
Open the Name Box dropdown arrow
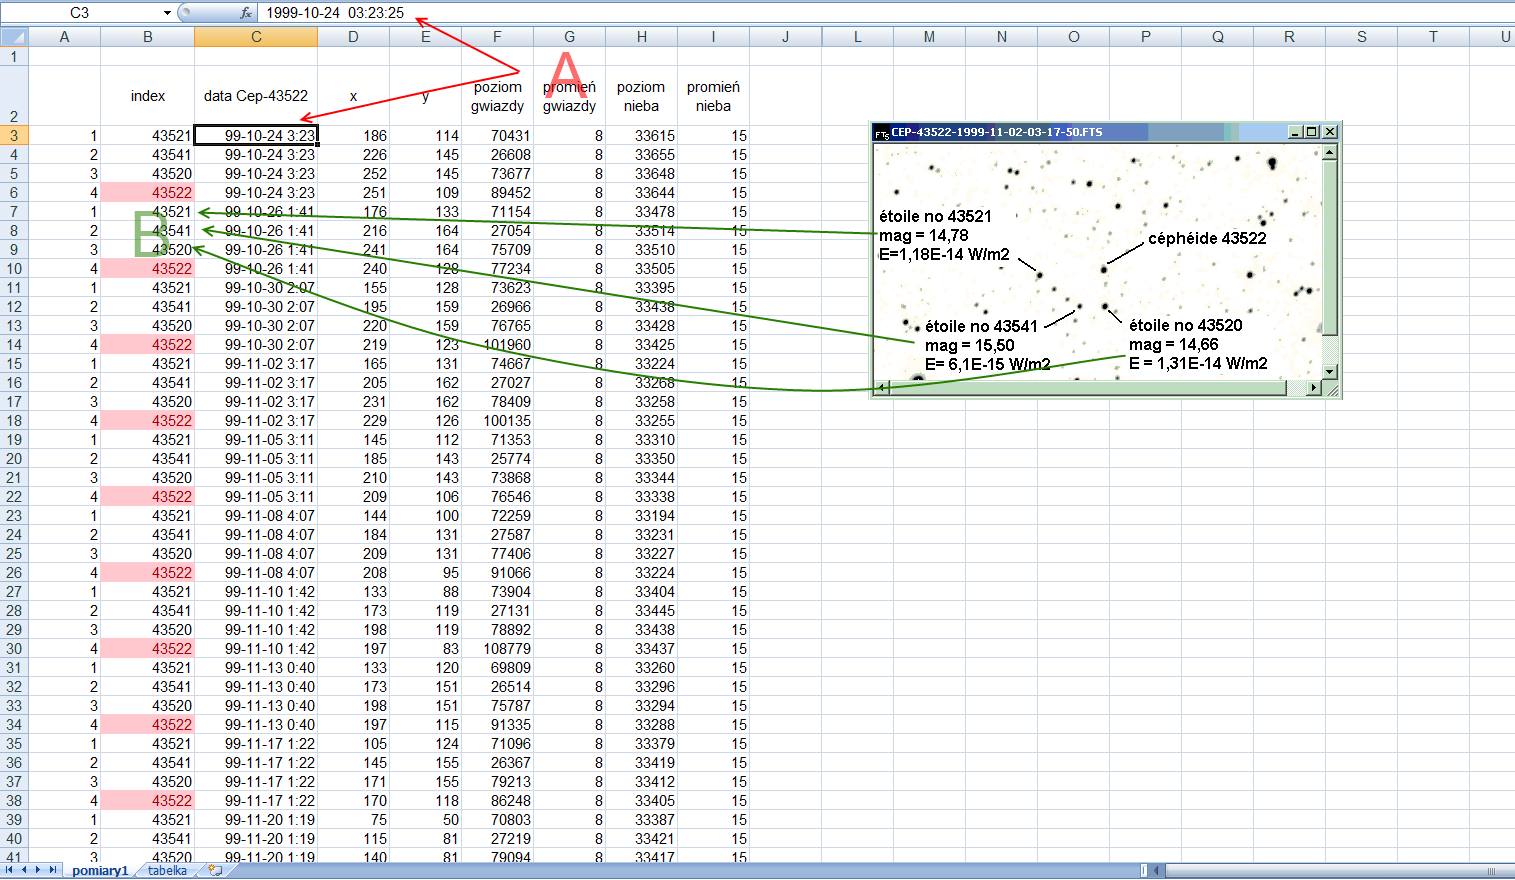coord(167,13)
